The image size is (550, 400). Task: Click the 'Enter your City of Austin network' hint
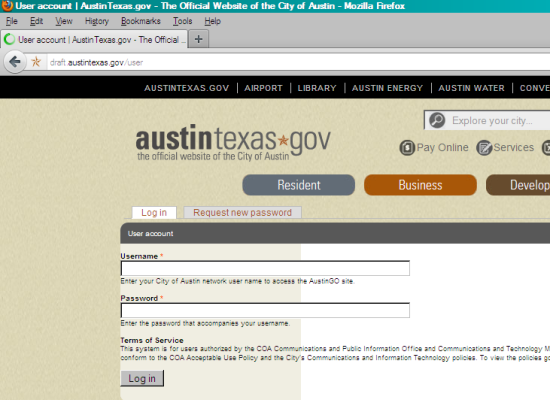pos(237,281)
